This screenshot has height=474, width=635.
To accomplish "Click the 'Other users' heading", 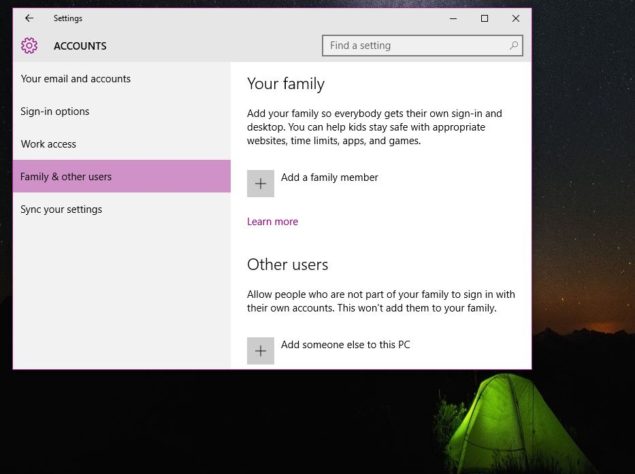I will pyautogui.click(x=287, y=265).
